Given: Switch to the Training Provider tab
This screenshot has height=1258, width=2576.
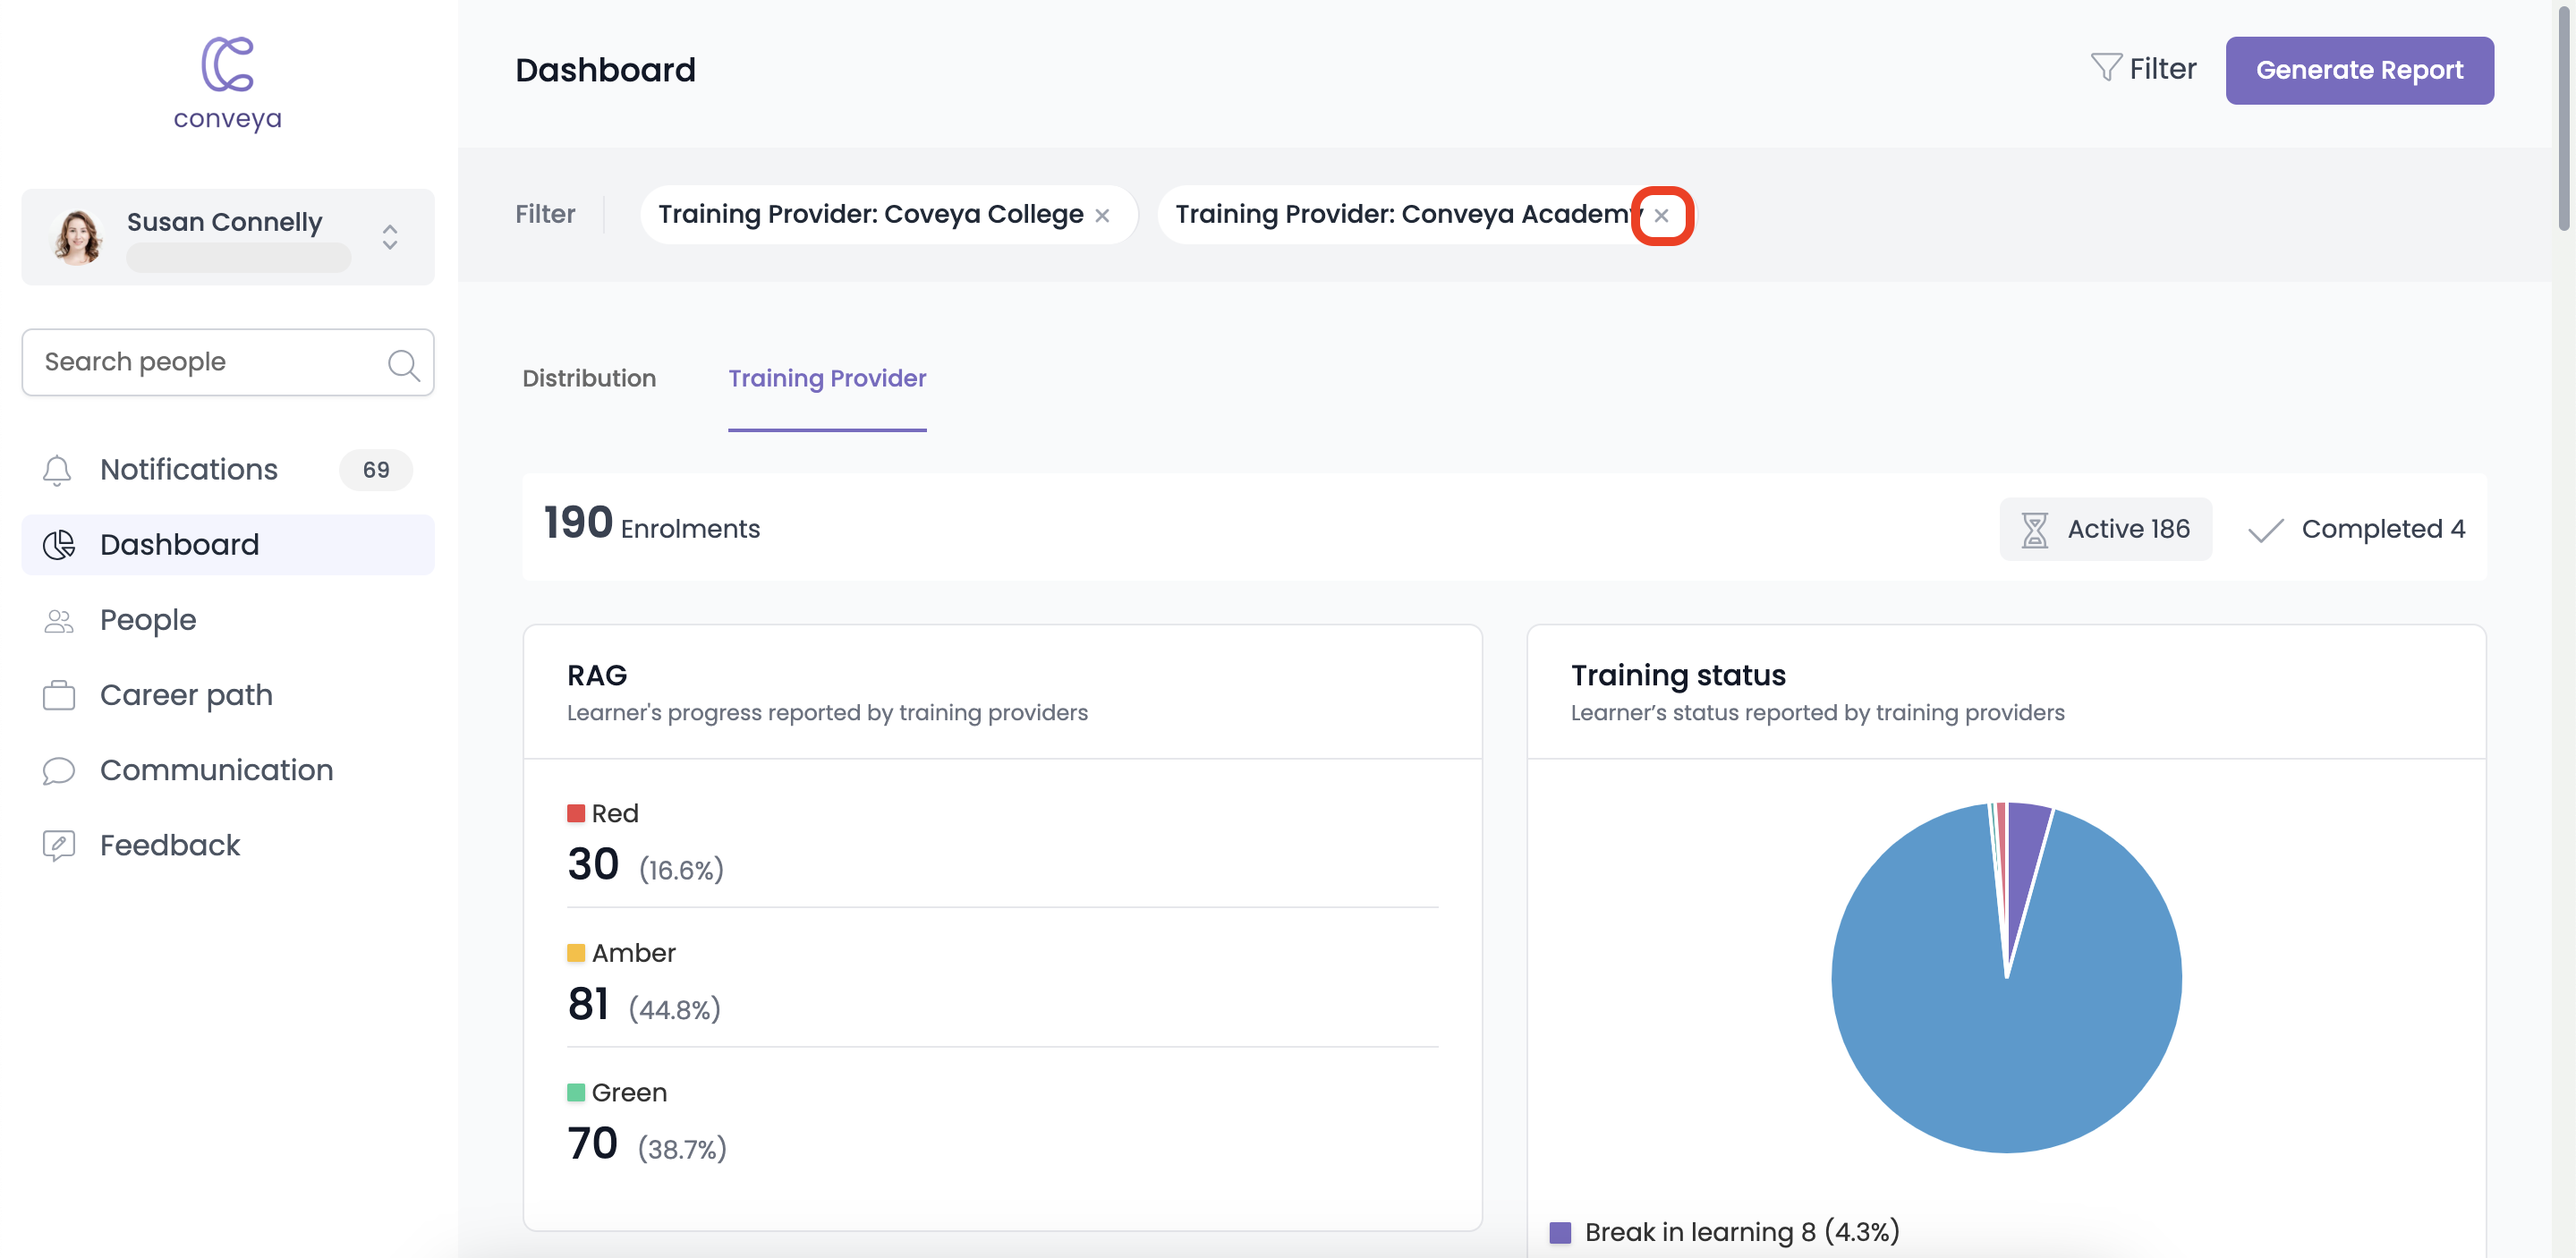Looking at the screenshot, I should tap(827, 379).
